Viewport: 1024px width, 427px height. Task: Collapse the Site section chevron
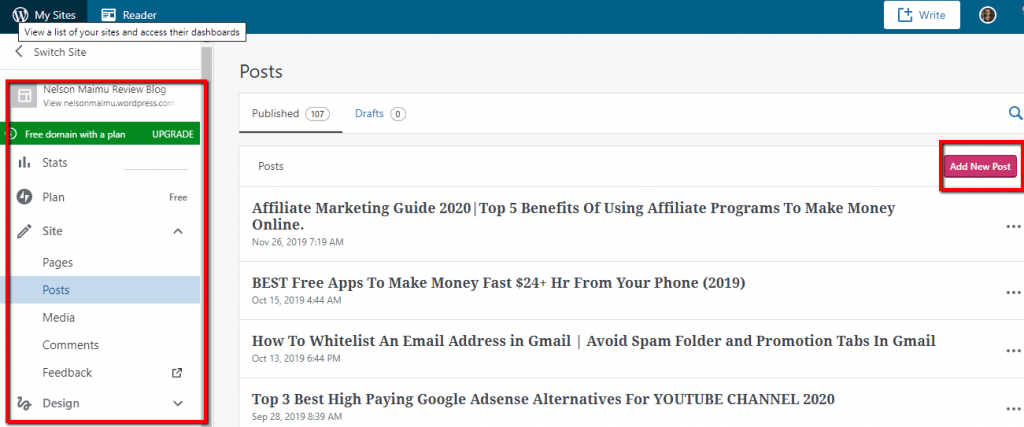(x=178, y=231)
